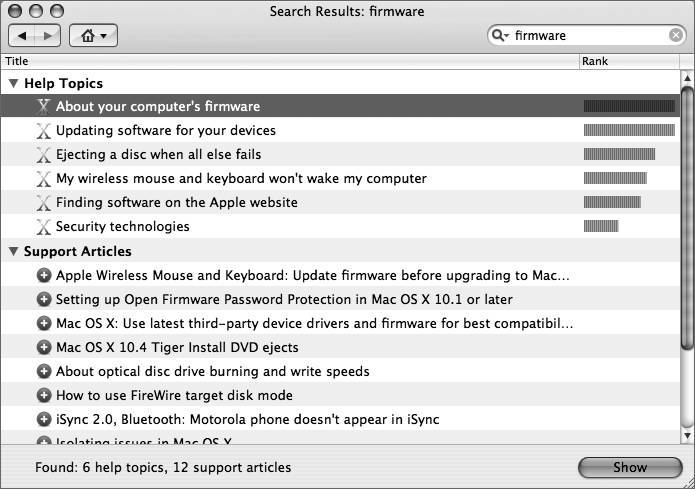
Task: Click the scroll up arrow
Action: pos(687,78)
